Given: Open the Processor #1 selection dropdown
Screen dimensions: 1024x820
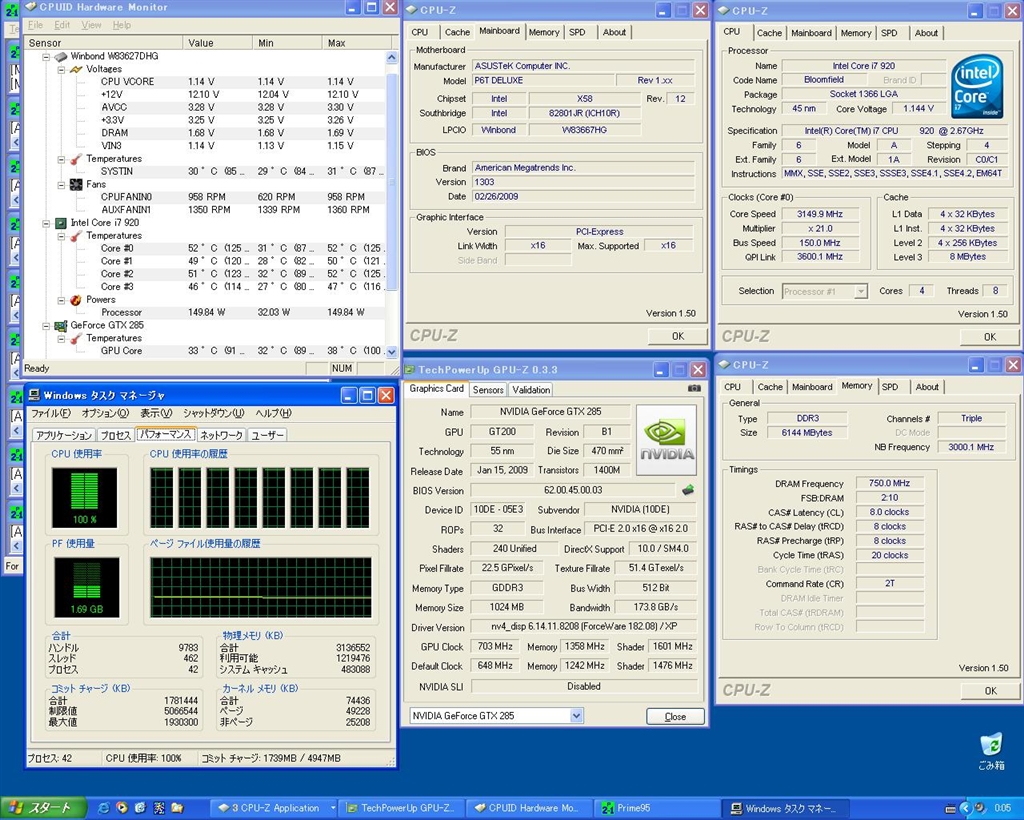Looking at the screenshot, I should 860,291.
